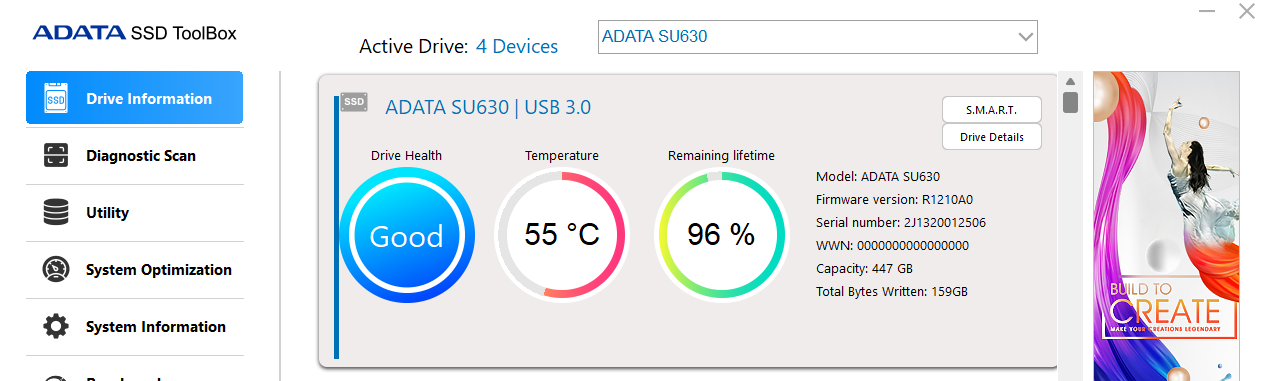Click the ADATA SSD ToolBox logo
Image resolution: width=1262 pixels, height=381 pixels.
tap(135, 33)
